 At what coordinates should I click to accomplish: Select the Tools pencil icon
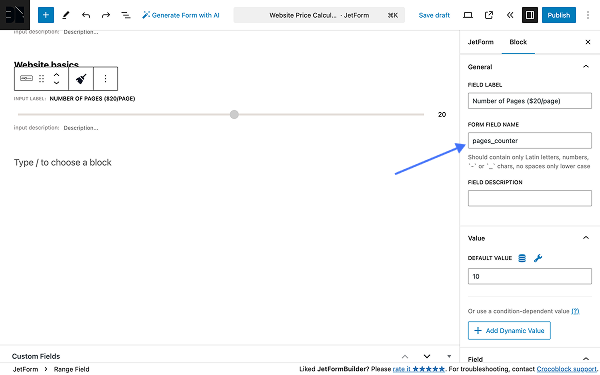66,15
